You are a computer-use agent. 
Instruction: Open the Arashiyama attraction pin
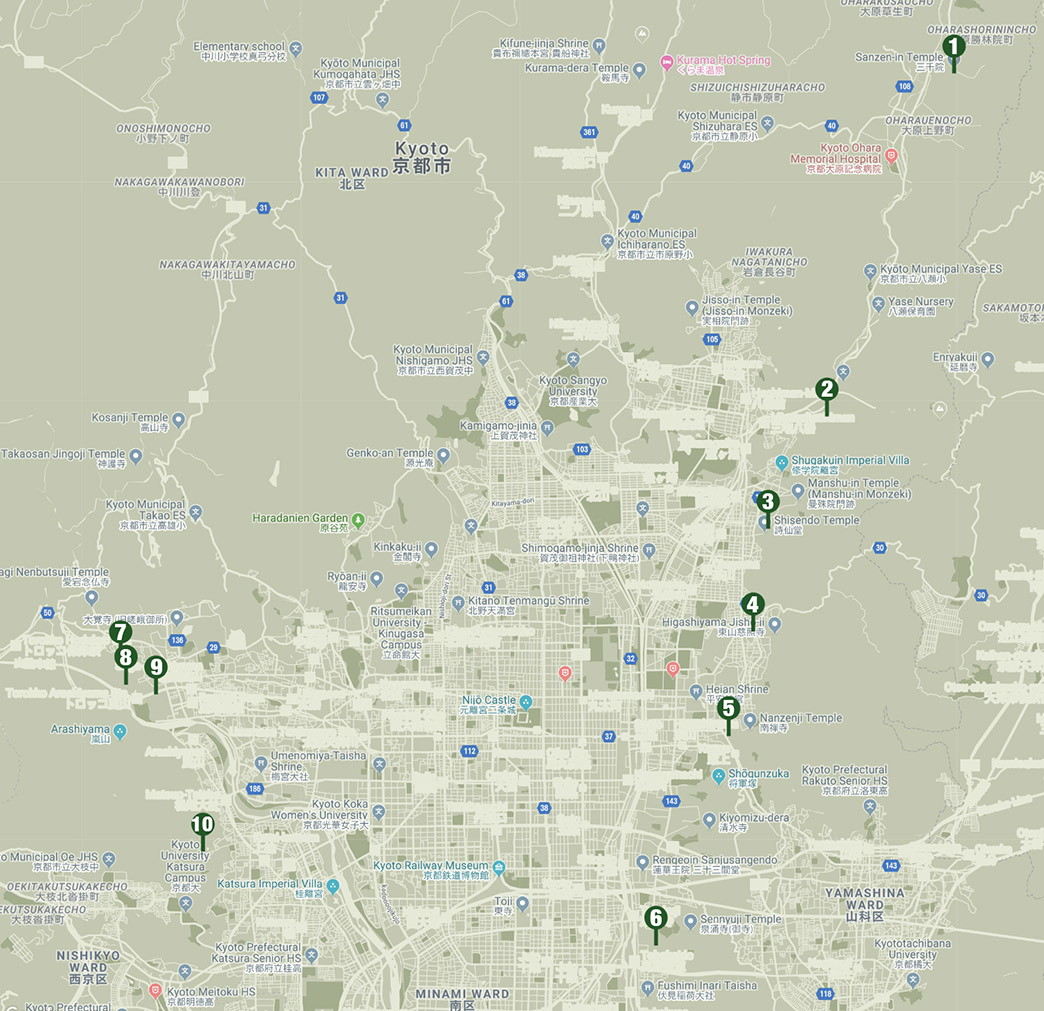point(120,732)
